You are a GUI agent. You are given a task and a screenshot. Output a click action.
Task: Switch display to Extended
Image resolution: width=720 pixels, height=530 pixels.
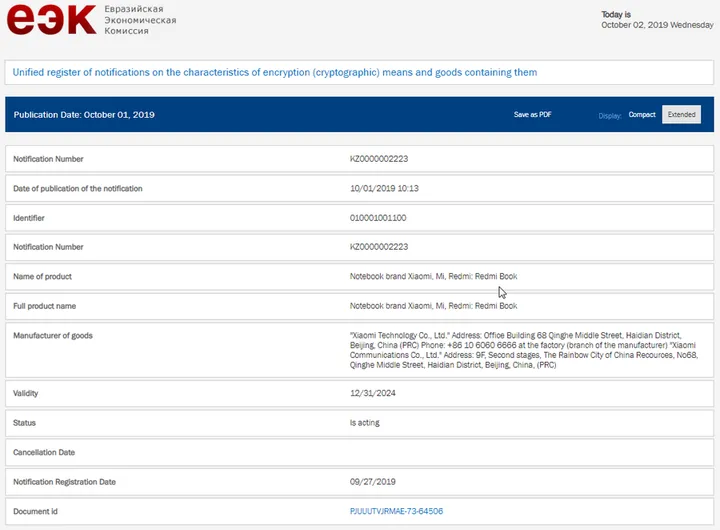(x=681, y=114)
